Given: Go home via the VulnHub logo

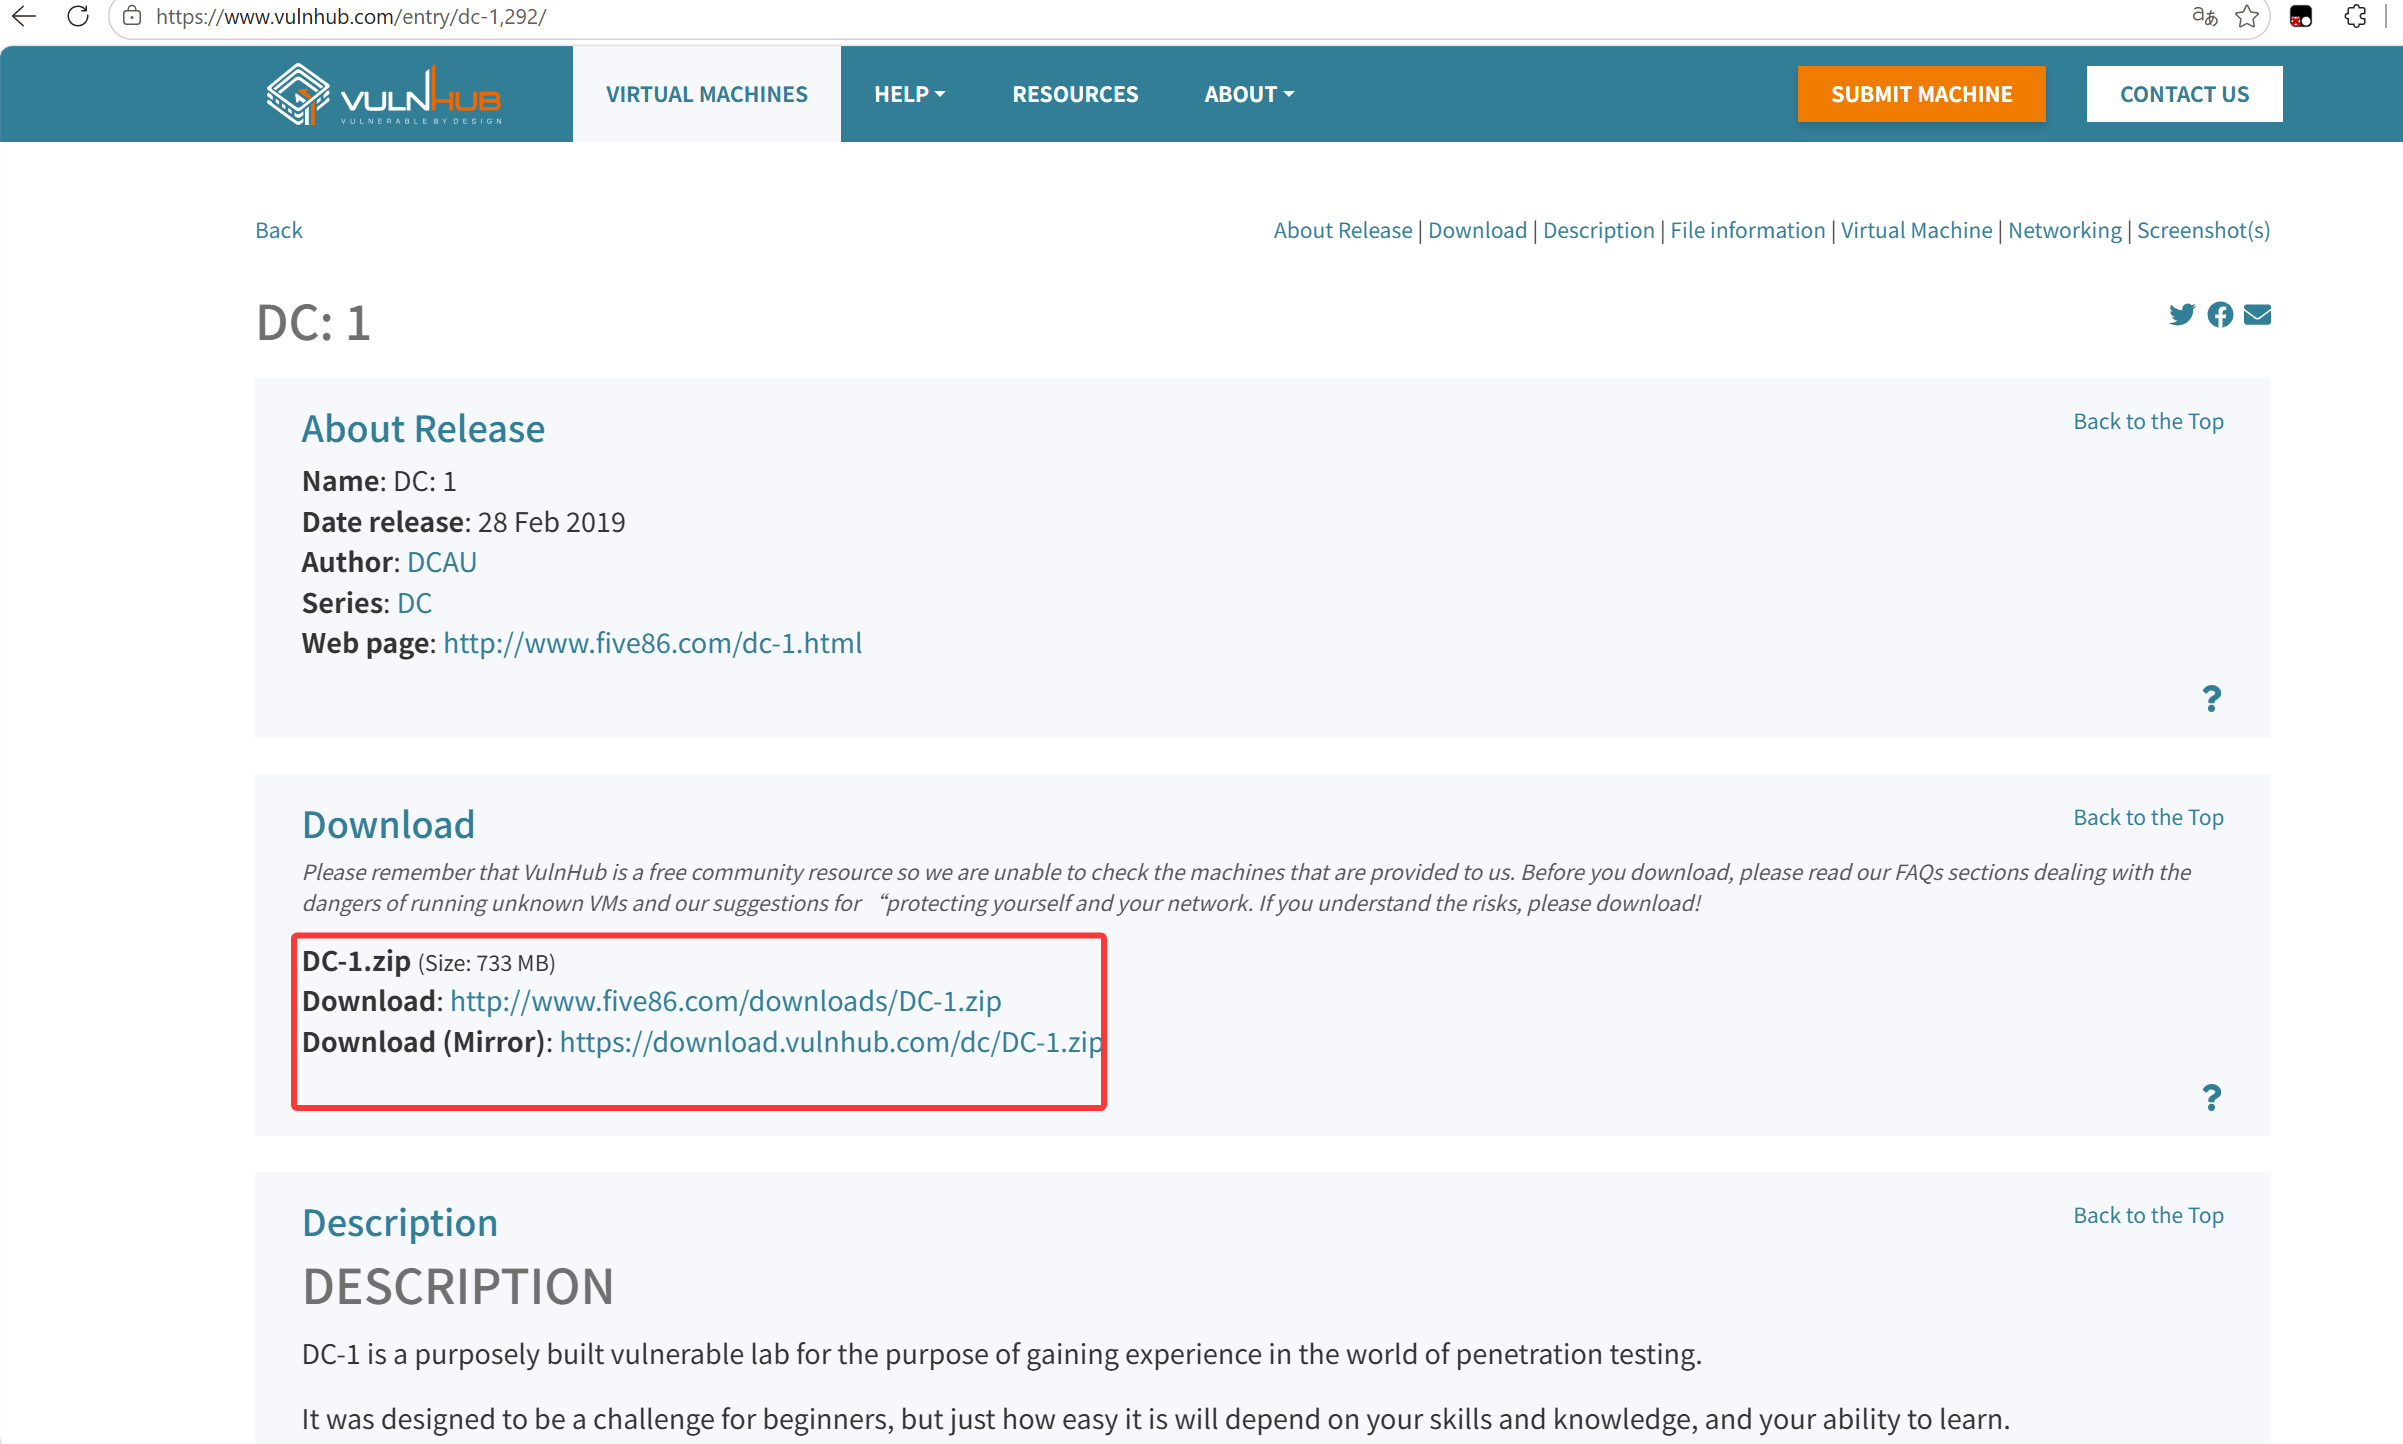Looking at the screenshot, I should click(x=384, y=95).
